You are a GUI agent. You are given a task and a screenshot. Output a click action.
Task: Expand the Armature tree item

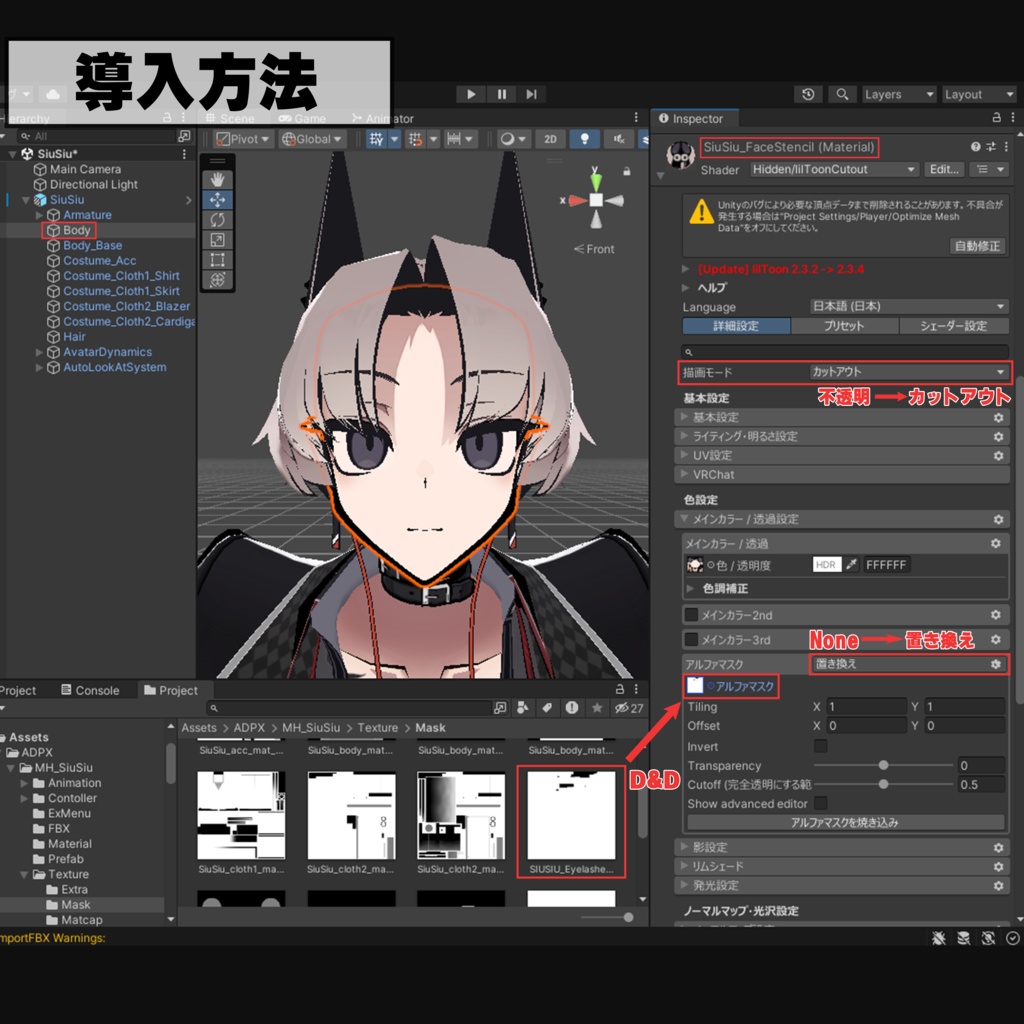click(39, 215)
